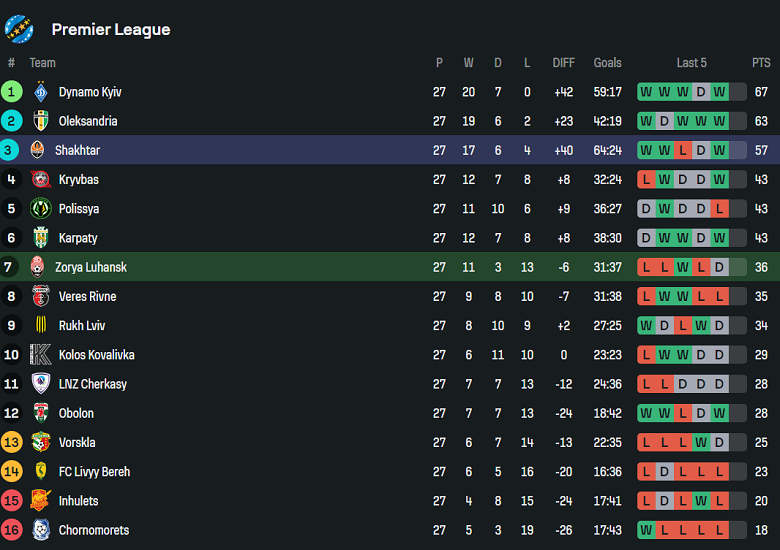Click Dynamo Kyiv's first Last 5 result badge
Screen dimensions: 780x550
646,92
